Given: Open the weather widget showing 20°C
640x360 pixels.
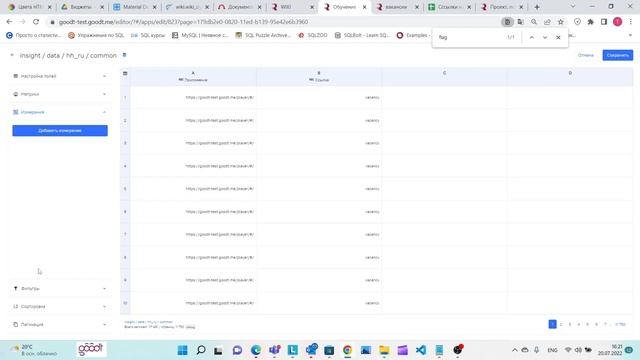Looking at the screenshot, I should [x=34, y=350].
